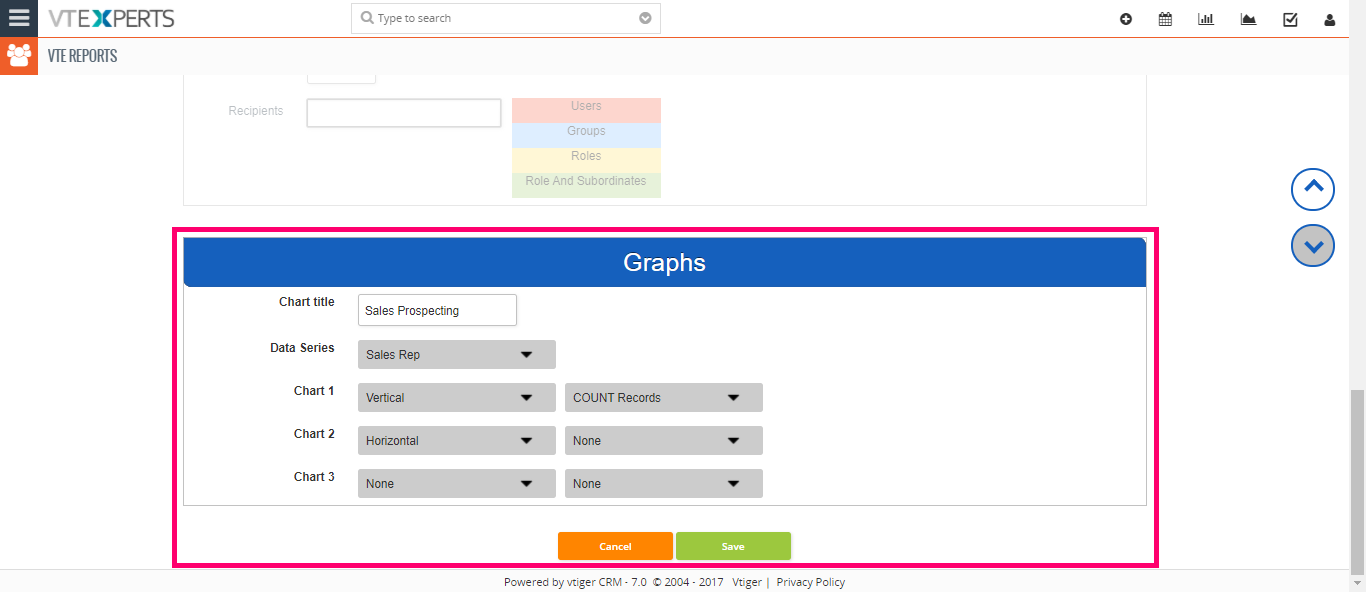
Task: Click the Chart title input field
Action: [437, 310]
